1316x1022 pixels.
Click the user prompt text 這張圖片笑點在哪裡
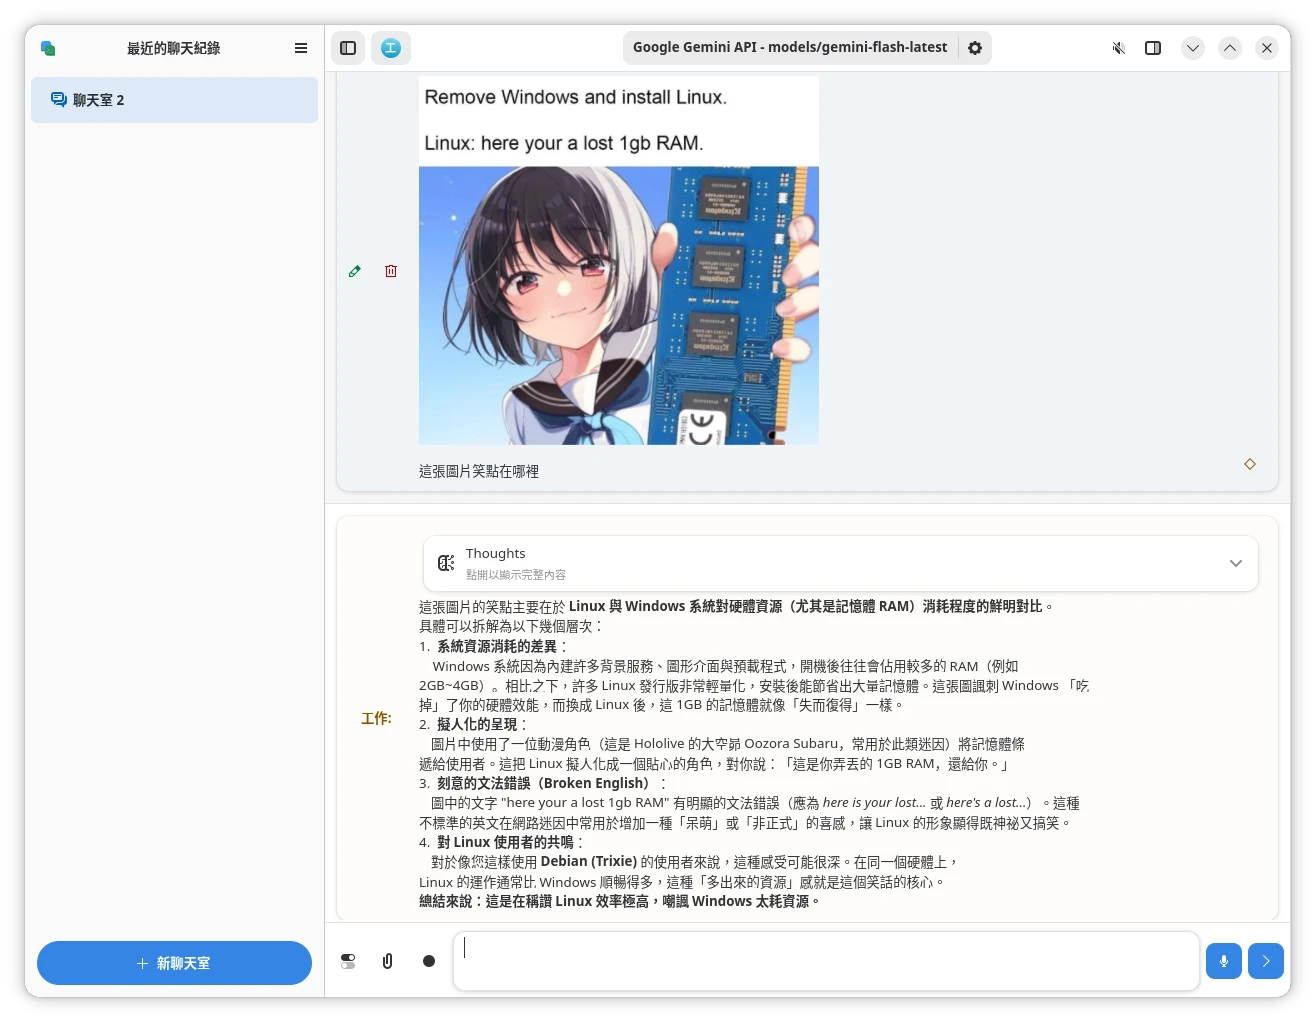(x=479, y=471)
